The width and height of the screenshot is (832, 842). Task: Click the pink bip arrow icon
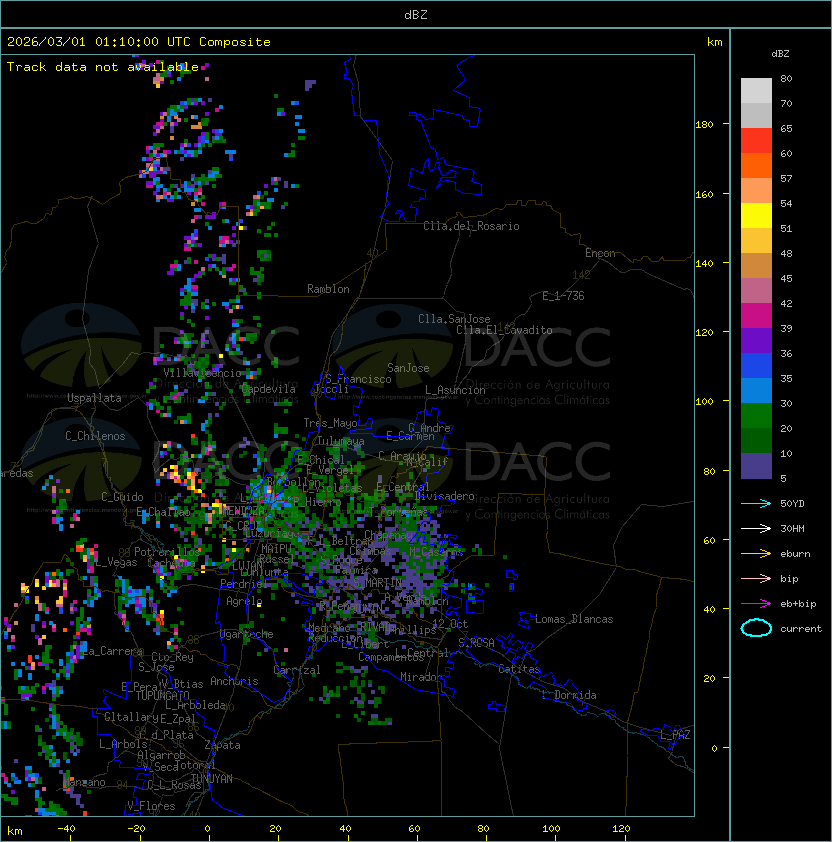pyautogui.click(x=756, y=578)
